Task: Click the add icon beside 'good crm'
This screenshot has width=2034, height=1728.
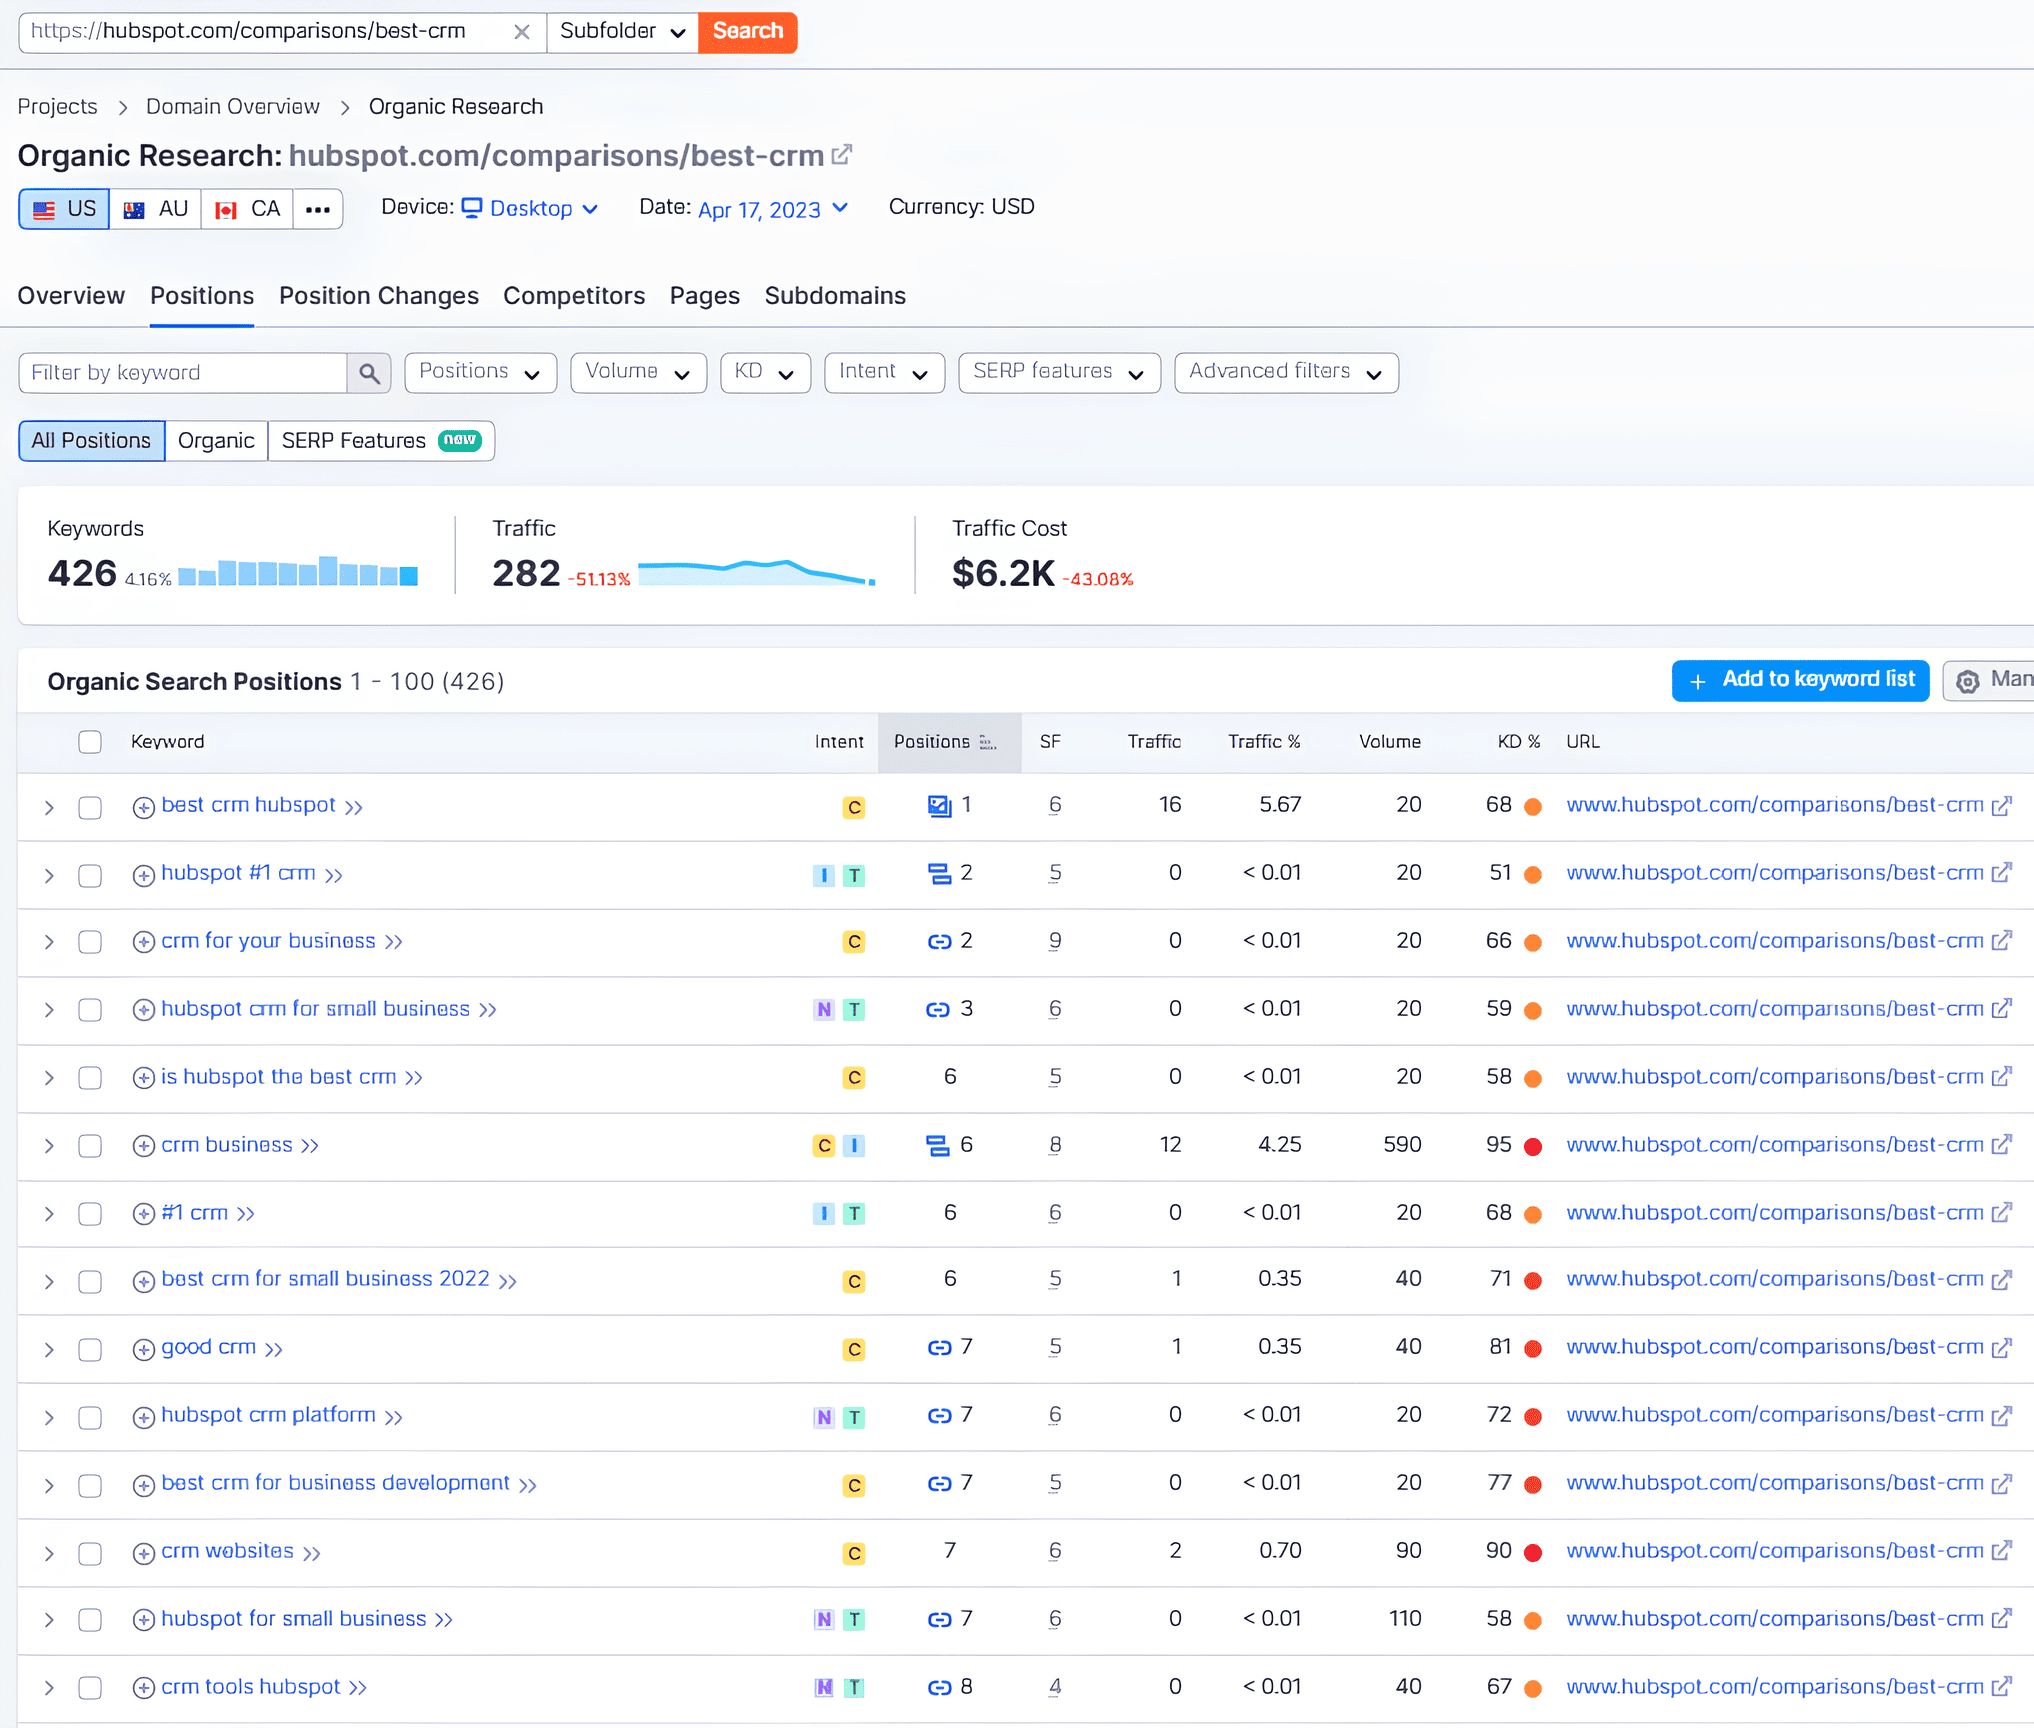Action: coord(144,1349)
